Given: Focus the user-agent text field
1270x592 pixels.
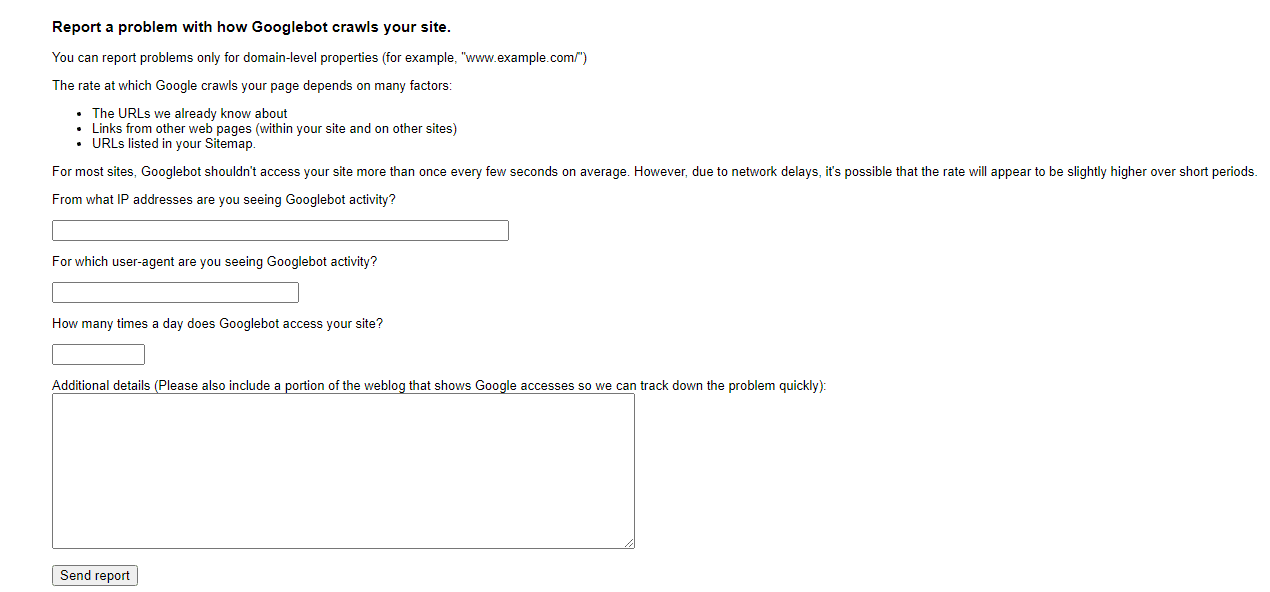Looking at the screenshot, I should [175, 293].
